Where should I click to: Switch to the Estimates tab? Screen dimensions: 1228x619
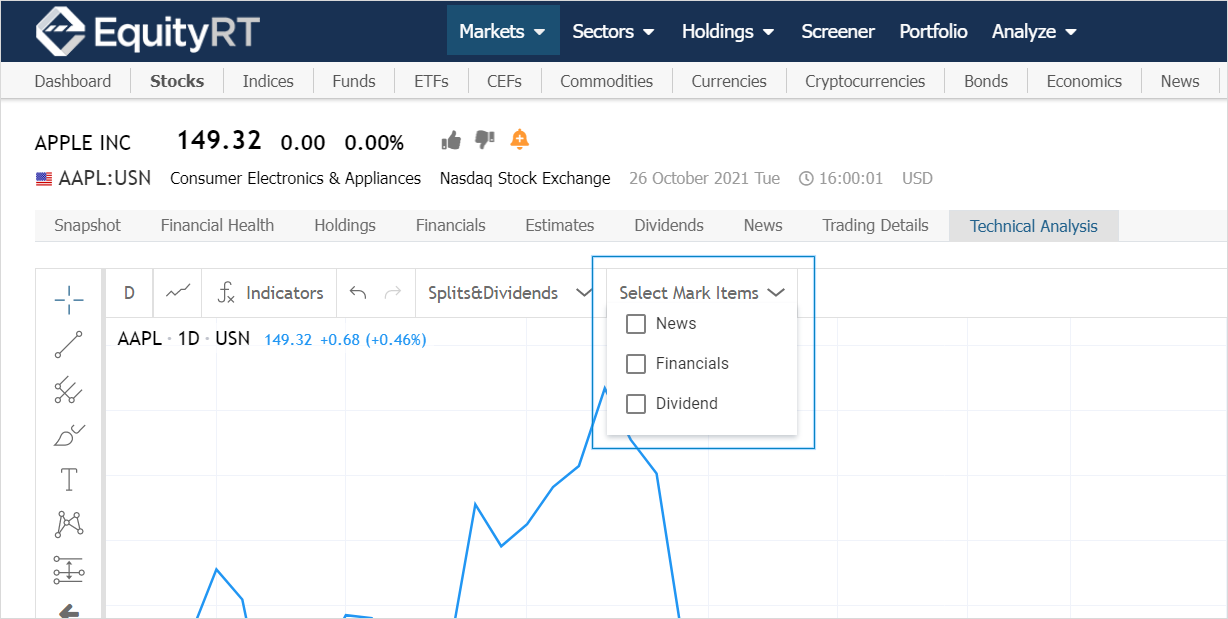[x=560, y=225]
